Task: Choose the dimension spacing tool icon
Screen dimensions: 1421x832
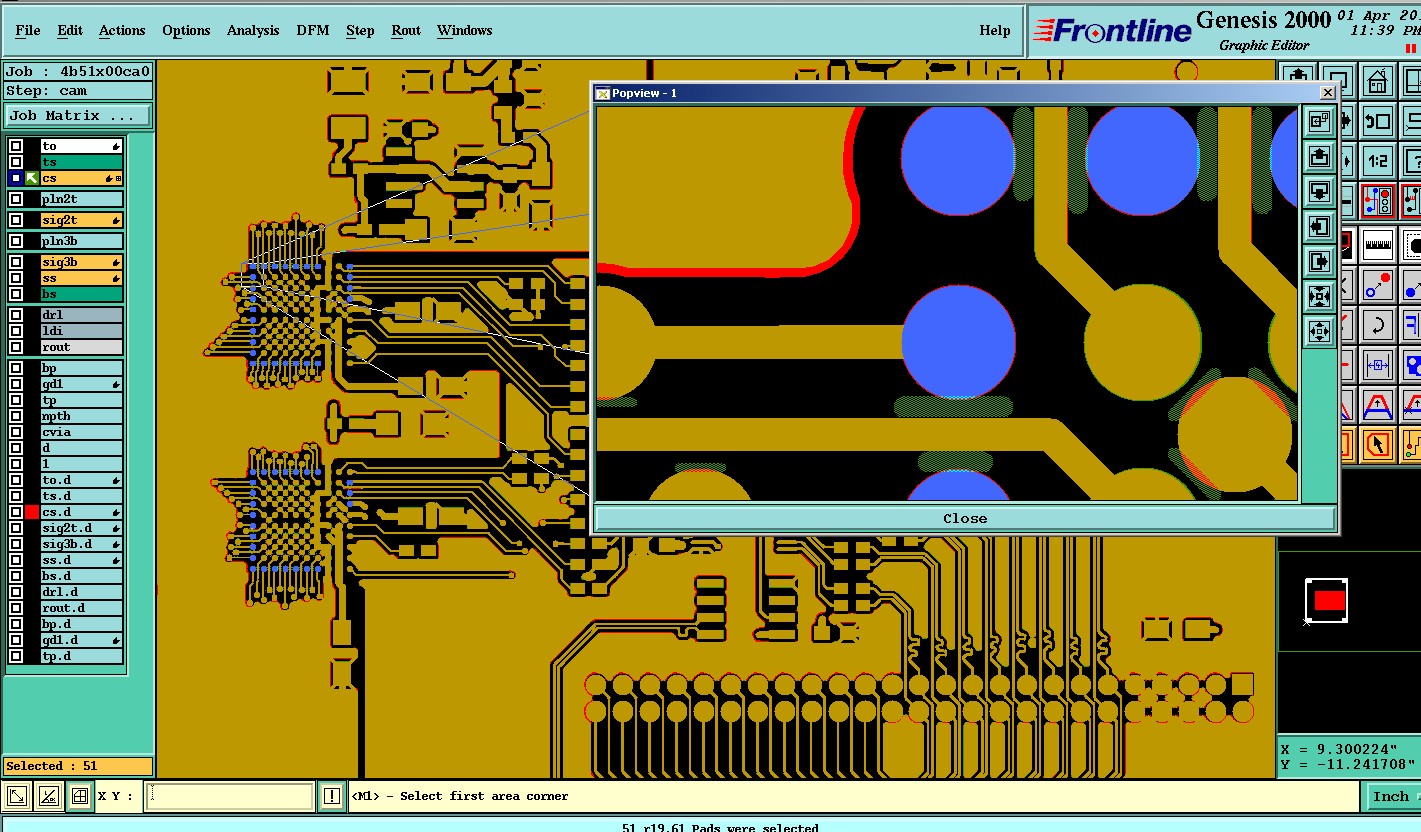Action: (x=1377, y=364)
